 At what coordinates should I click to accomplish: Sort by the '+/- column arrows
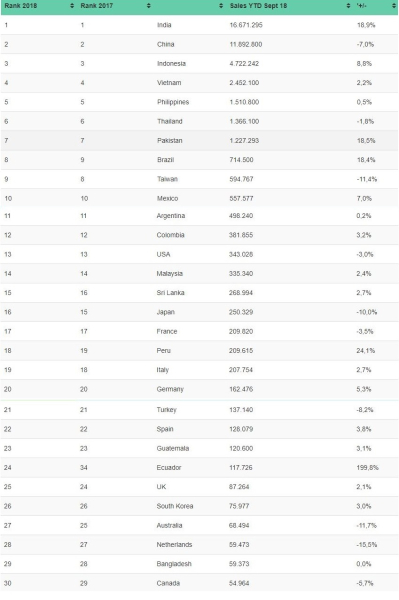[x=394, y=6]
